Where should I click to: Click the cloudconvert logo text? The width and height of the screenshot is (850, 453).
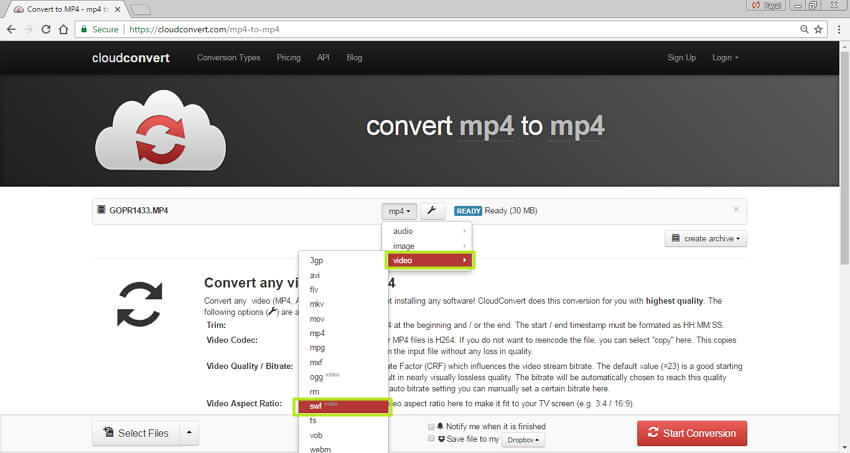click(x=131, y=58)
